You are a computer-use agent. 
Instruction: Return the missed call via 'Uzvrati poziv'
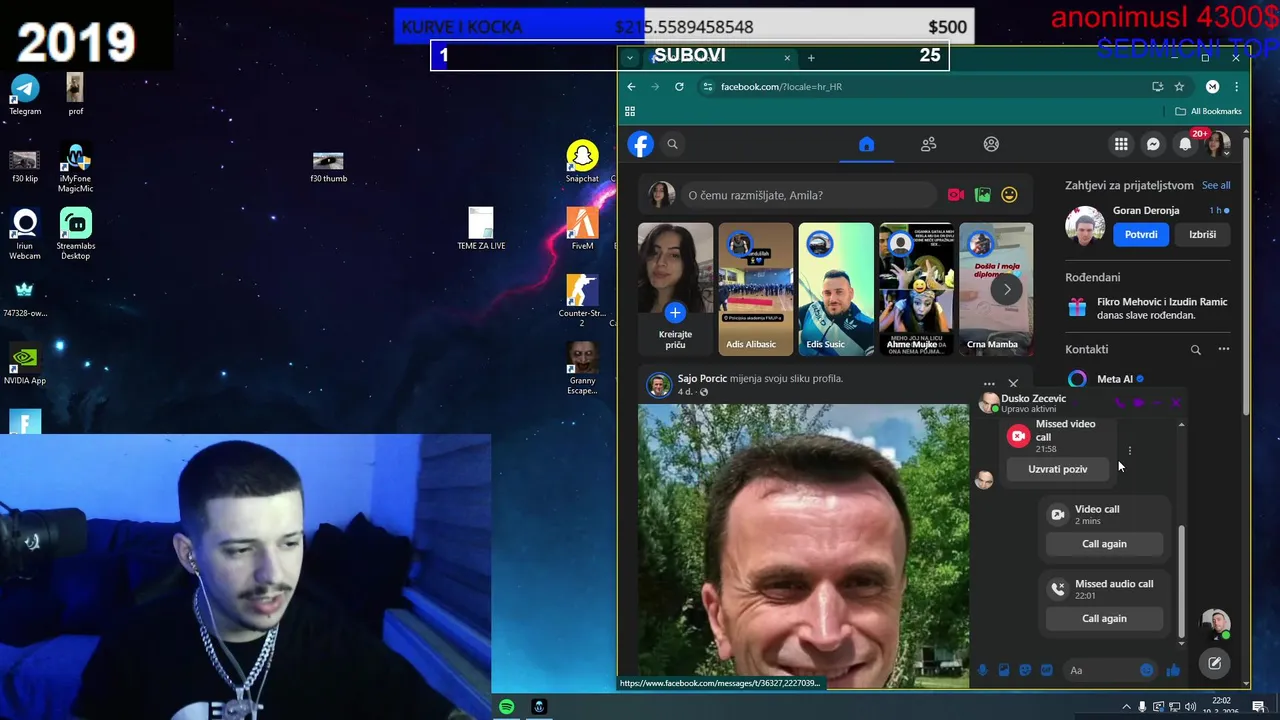pyautogui.click(x=1057, y=469)
